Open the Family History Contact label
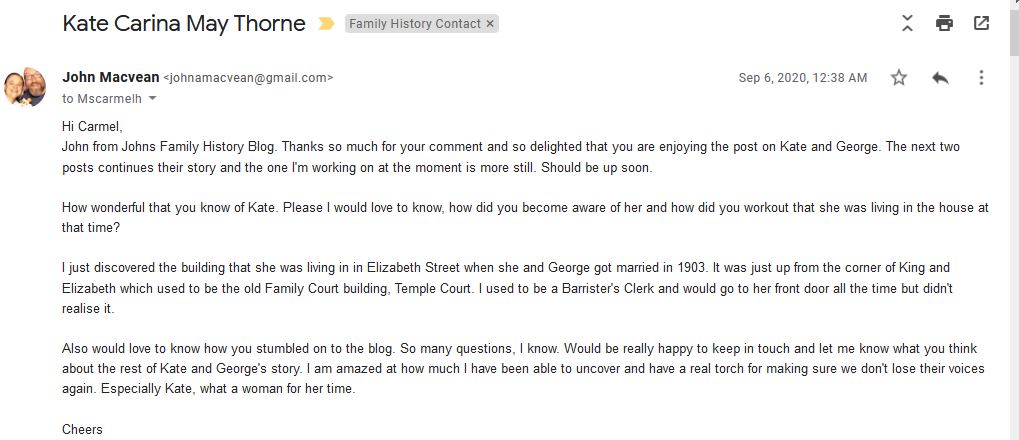The width and height of the screenshot is (1019, 440). (x=414, y=24)
